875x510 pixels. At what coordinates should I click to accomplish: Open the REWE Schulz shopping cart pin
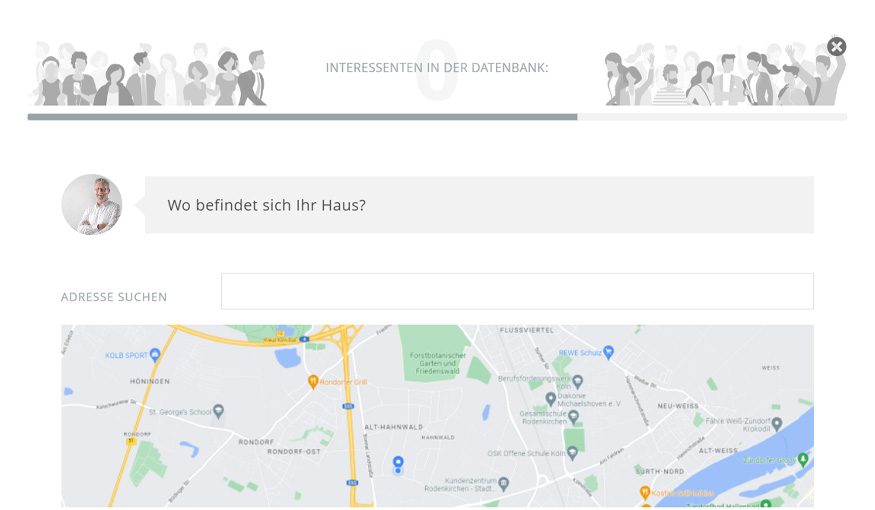608,352
